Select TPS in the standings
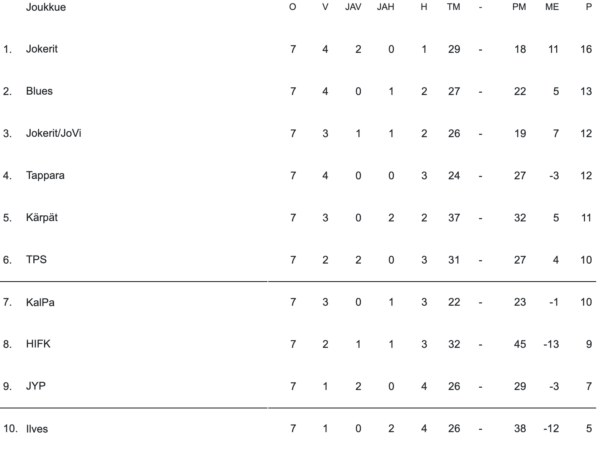 click(x=36, y=259)
